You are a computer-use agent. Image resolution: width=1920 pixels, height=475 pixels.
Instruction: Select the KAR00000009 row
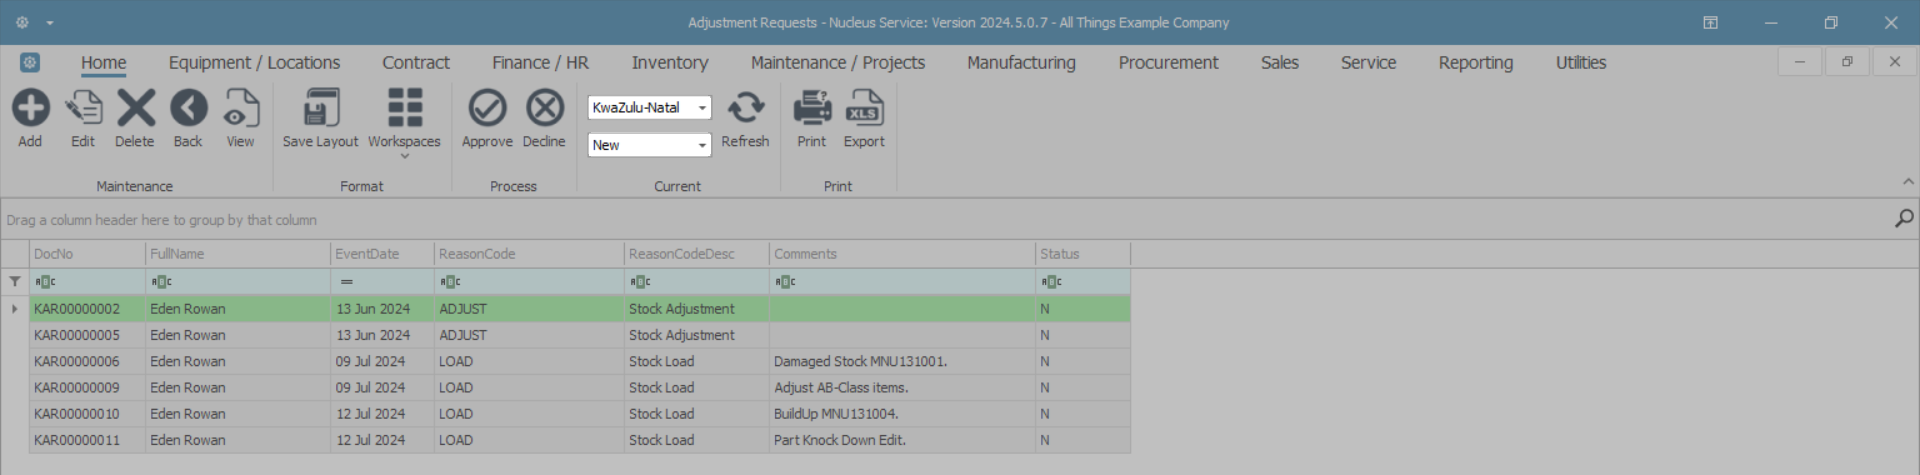(x=77, y=388)
